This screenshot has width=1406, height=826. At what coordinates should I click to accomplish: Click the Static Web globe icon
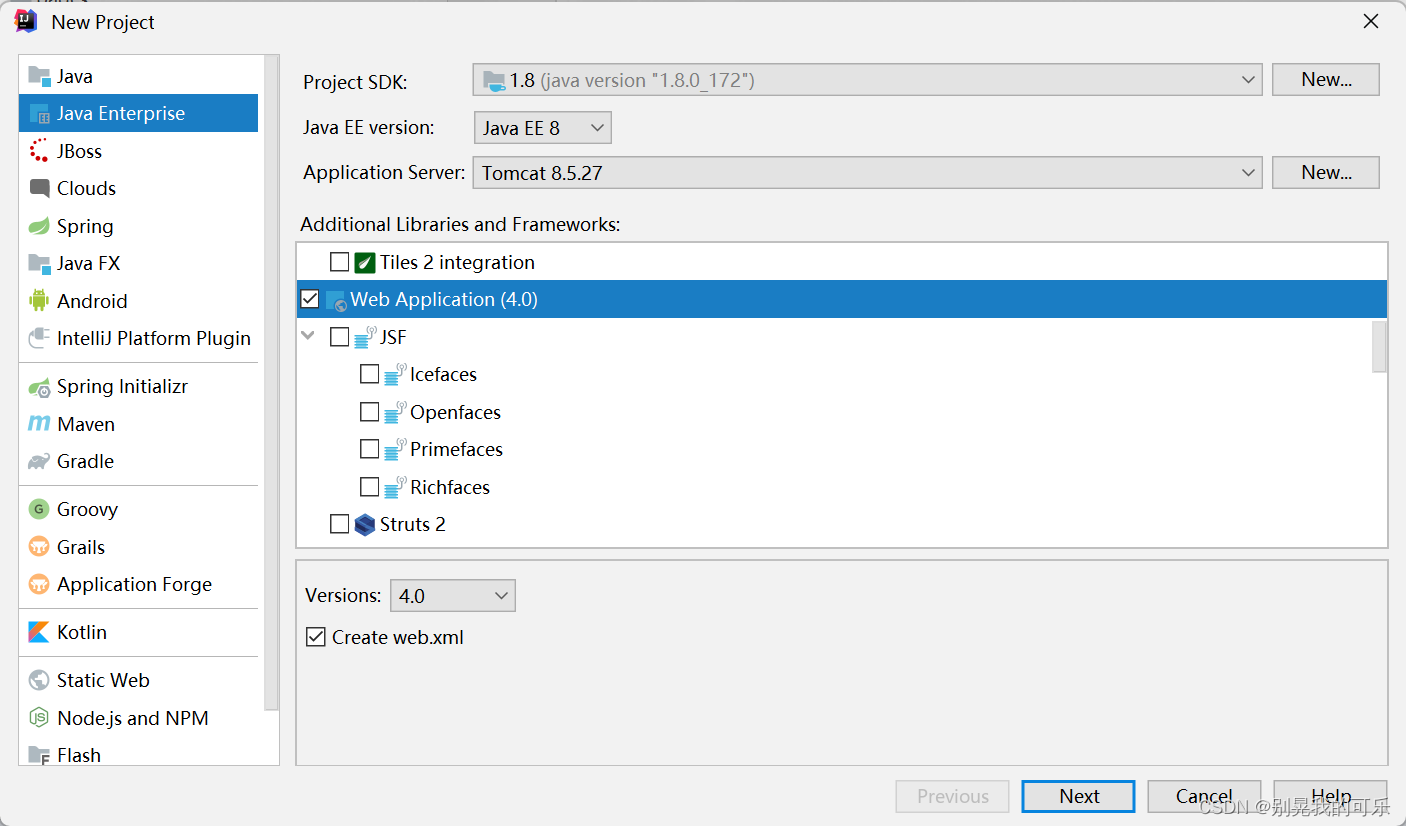point(39,680)
